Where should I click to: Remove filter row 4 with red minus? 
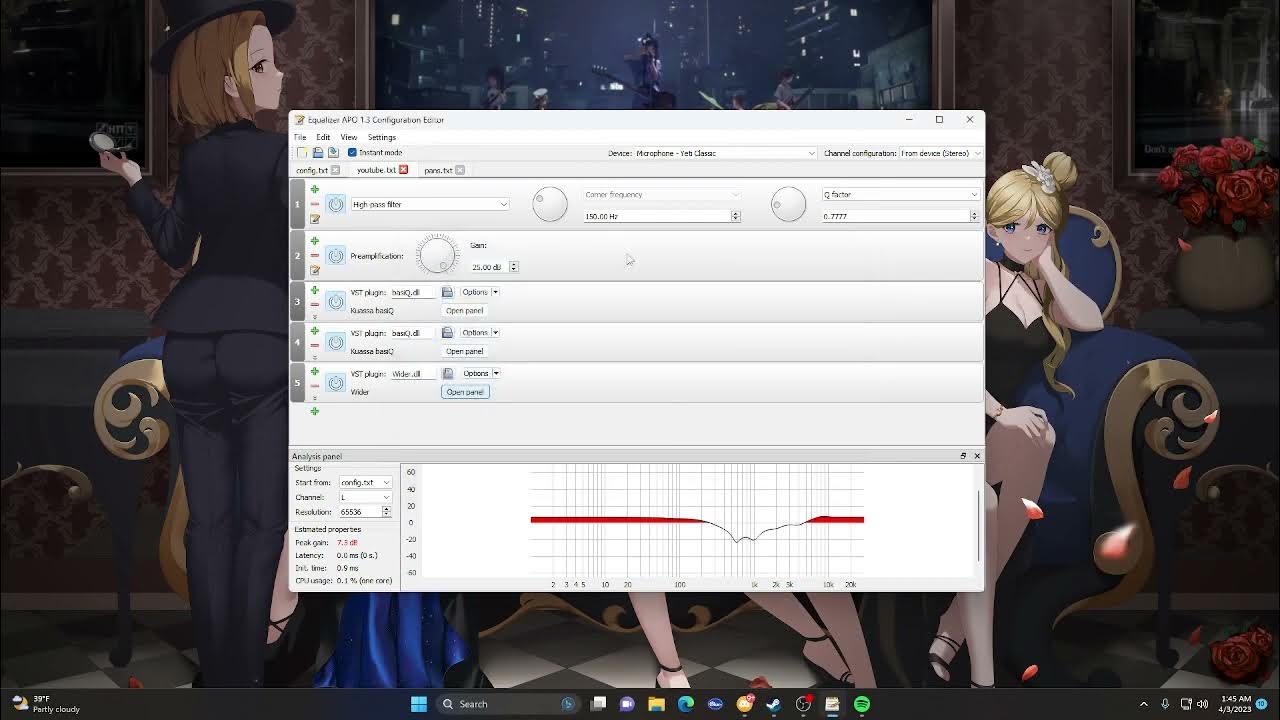pyautogui.click(x=315, y=345)
